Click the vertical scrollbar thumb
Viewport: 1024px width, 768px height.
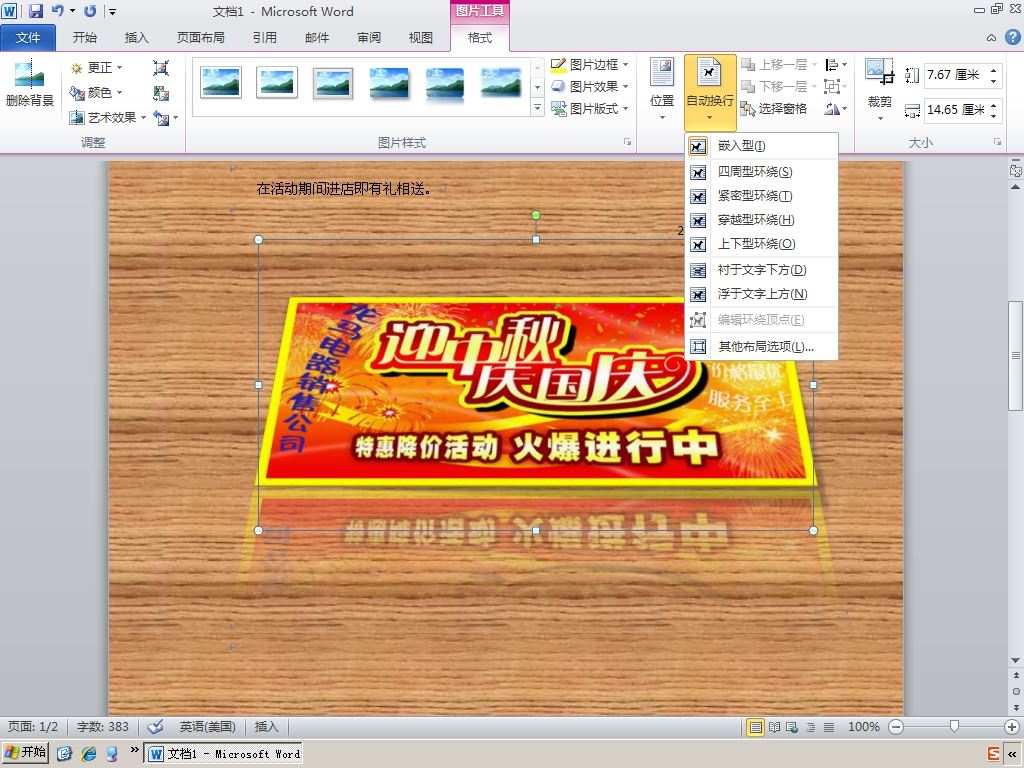pos(1016,356)
